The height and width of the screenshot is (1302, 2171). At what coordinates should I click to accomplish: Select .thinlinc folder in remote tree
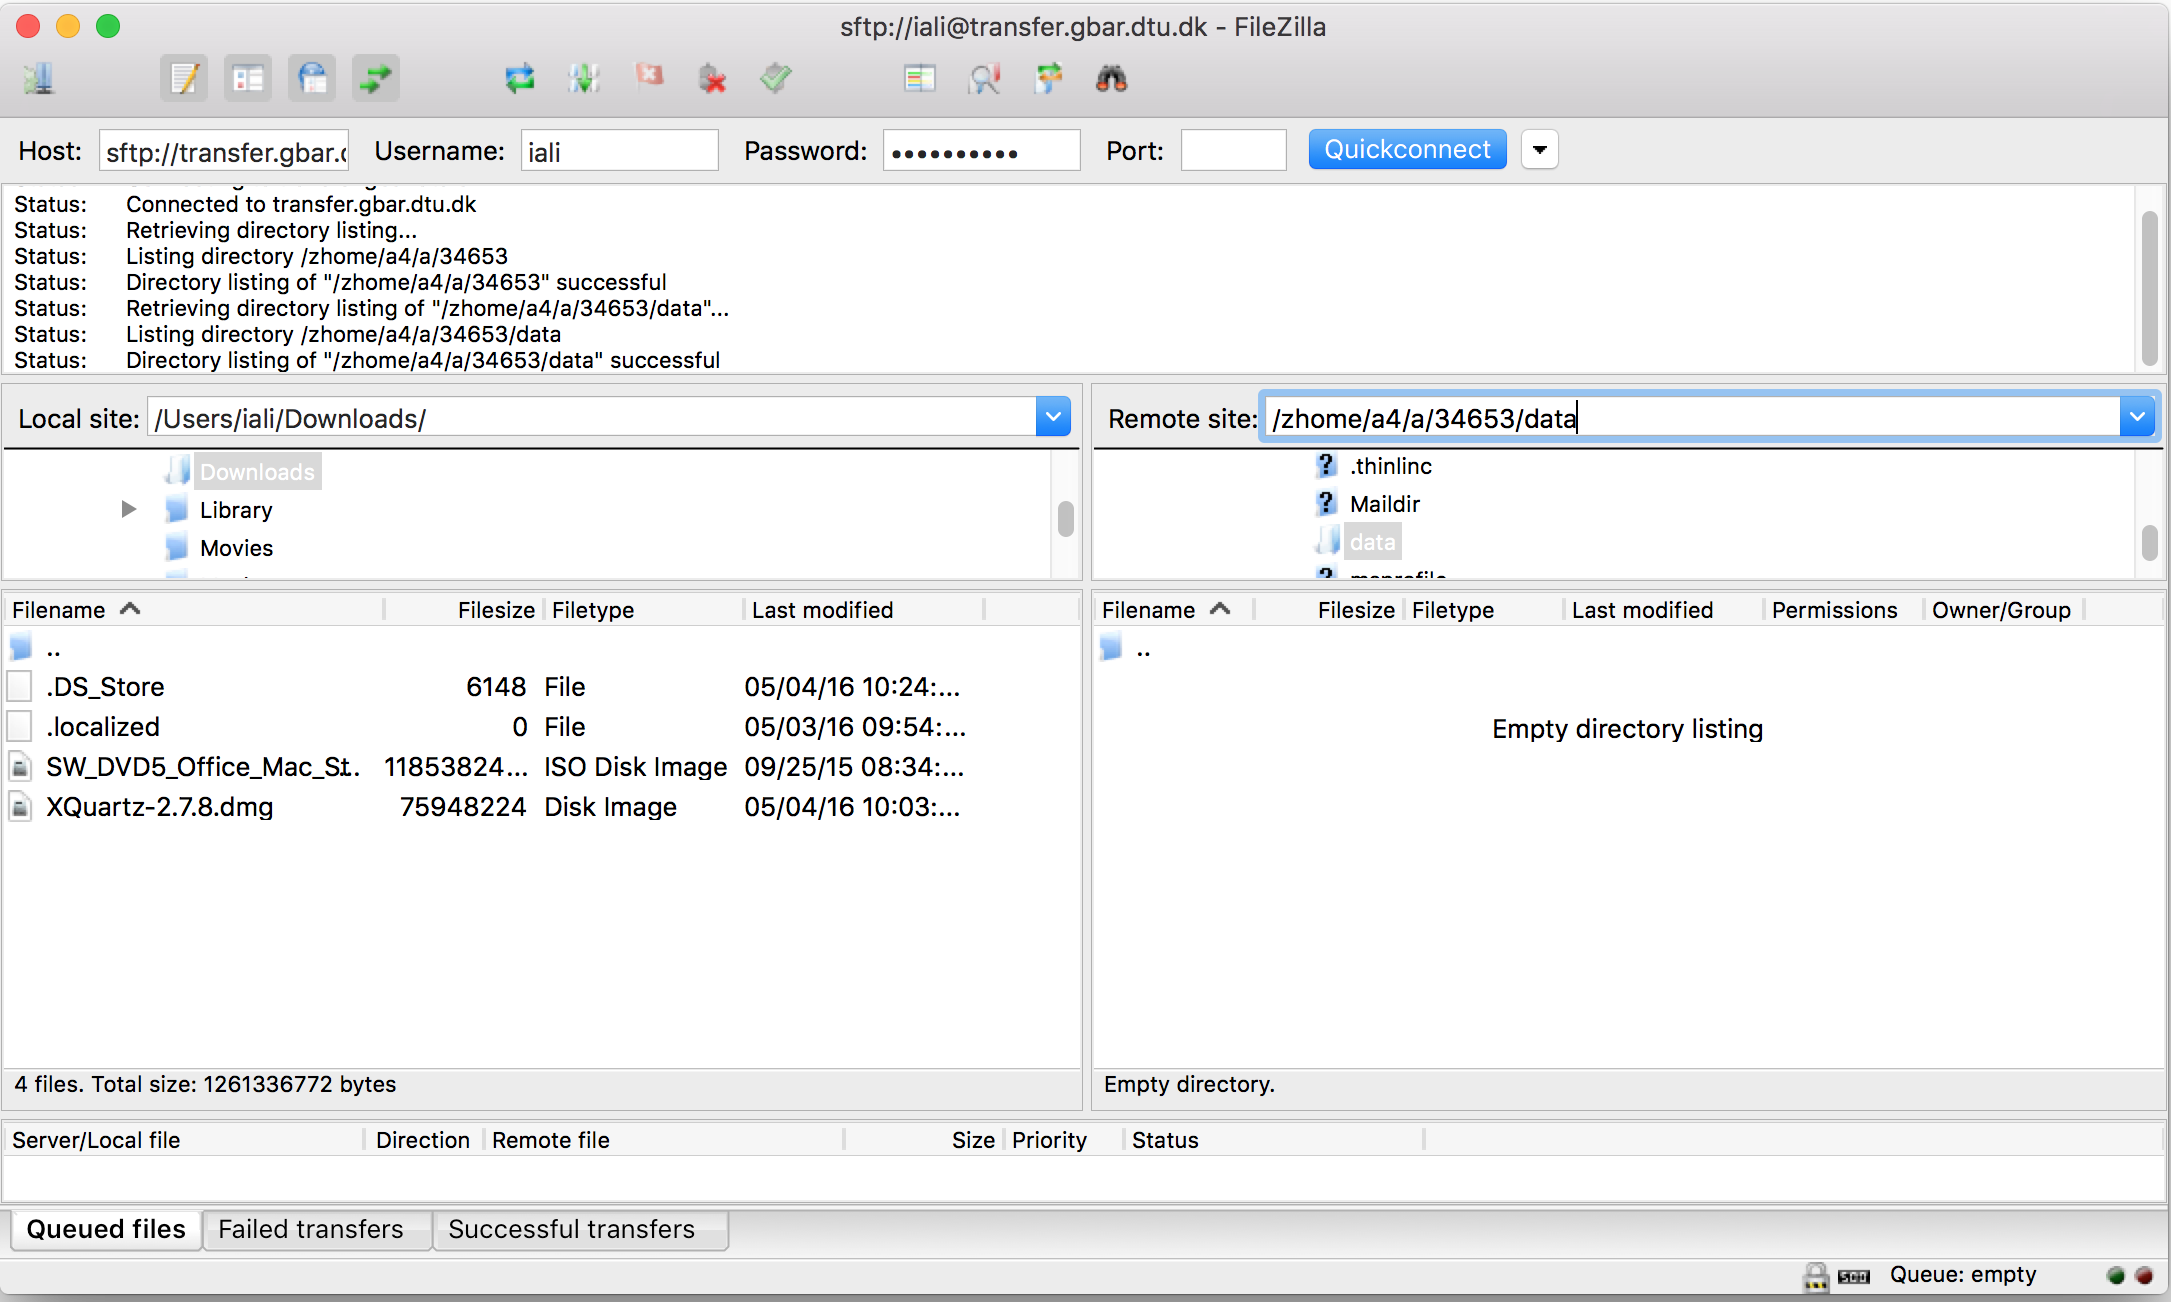[1390, 466]
